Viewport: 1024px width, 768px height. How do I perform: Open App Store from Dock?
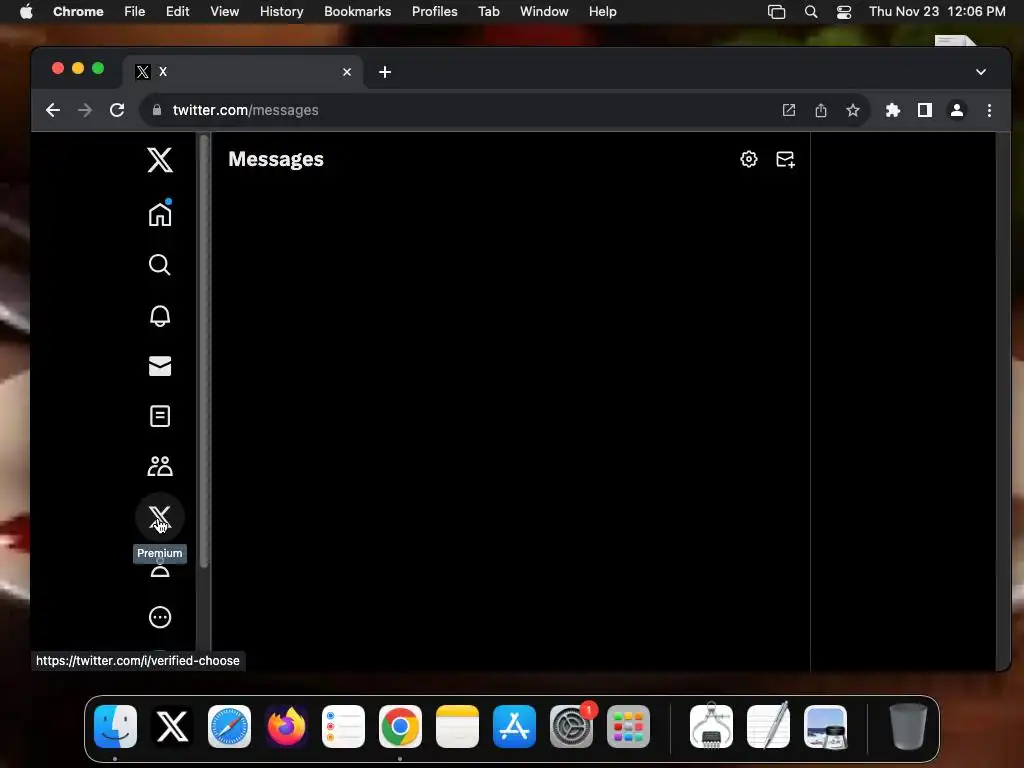coord(515,726)
